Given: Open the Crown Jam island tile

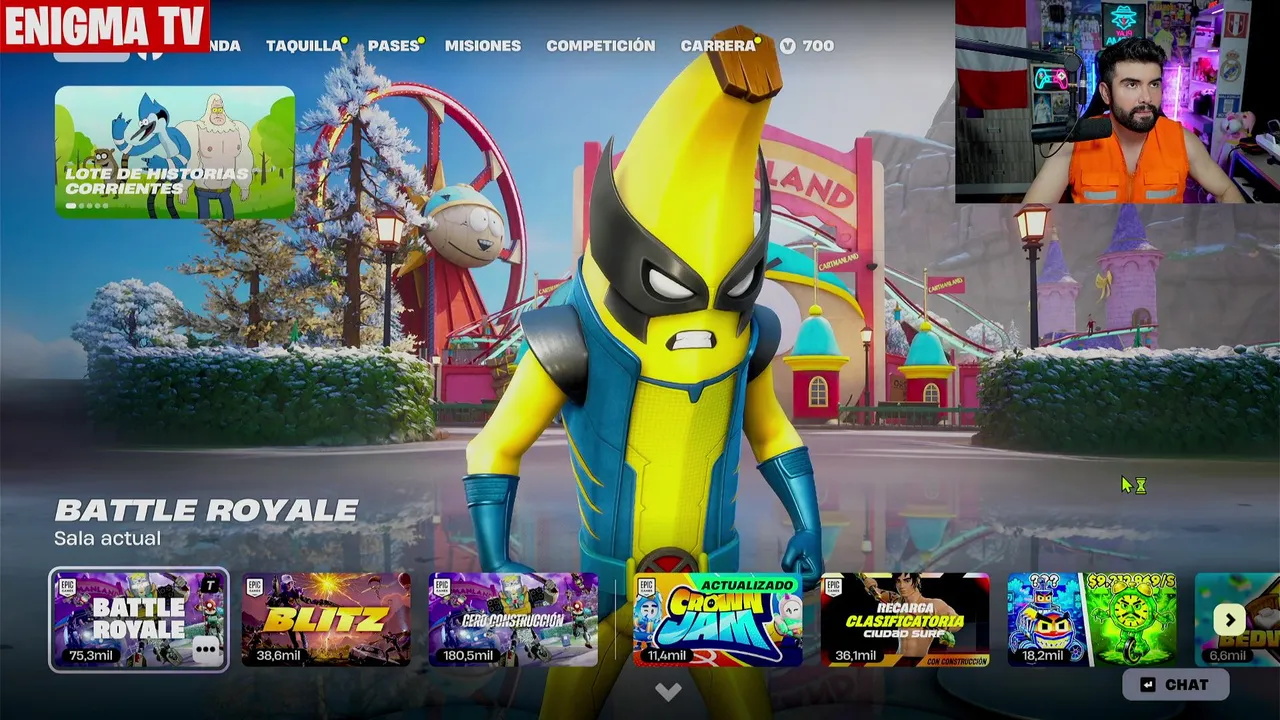Looking at the screenshot, I should click(717, 619).
